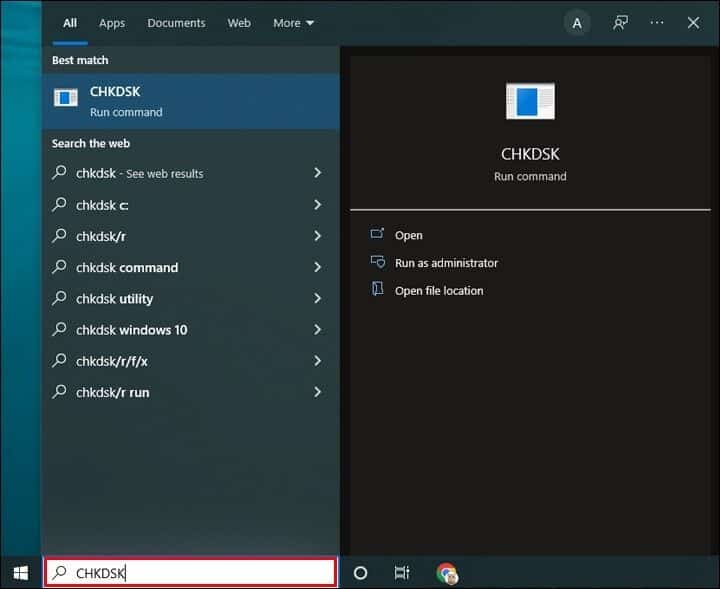
Task: Select the 'chkdsk command' suggestion
Action: 191,267
